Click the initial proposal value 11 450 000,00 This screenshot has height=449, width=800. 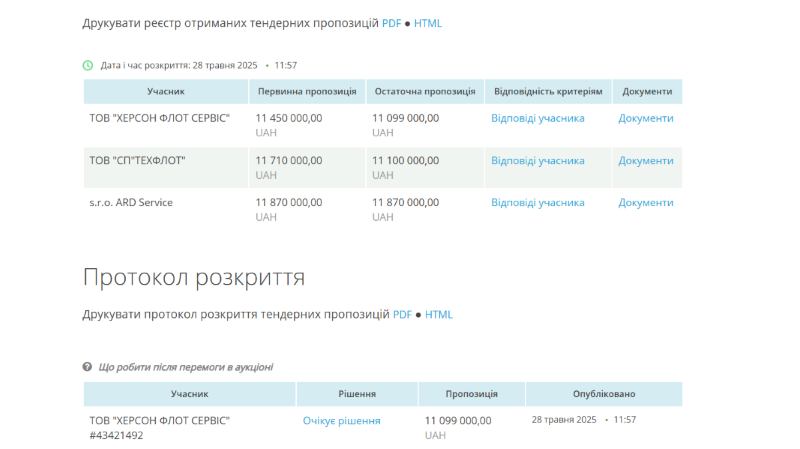[x=289, y=118]
